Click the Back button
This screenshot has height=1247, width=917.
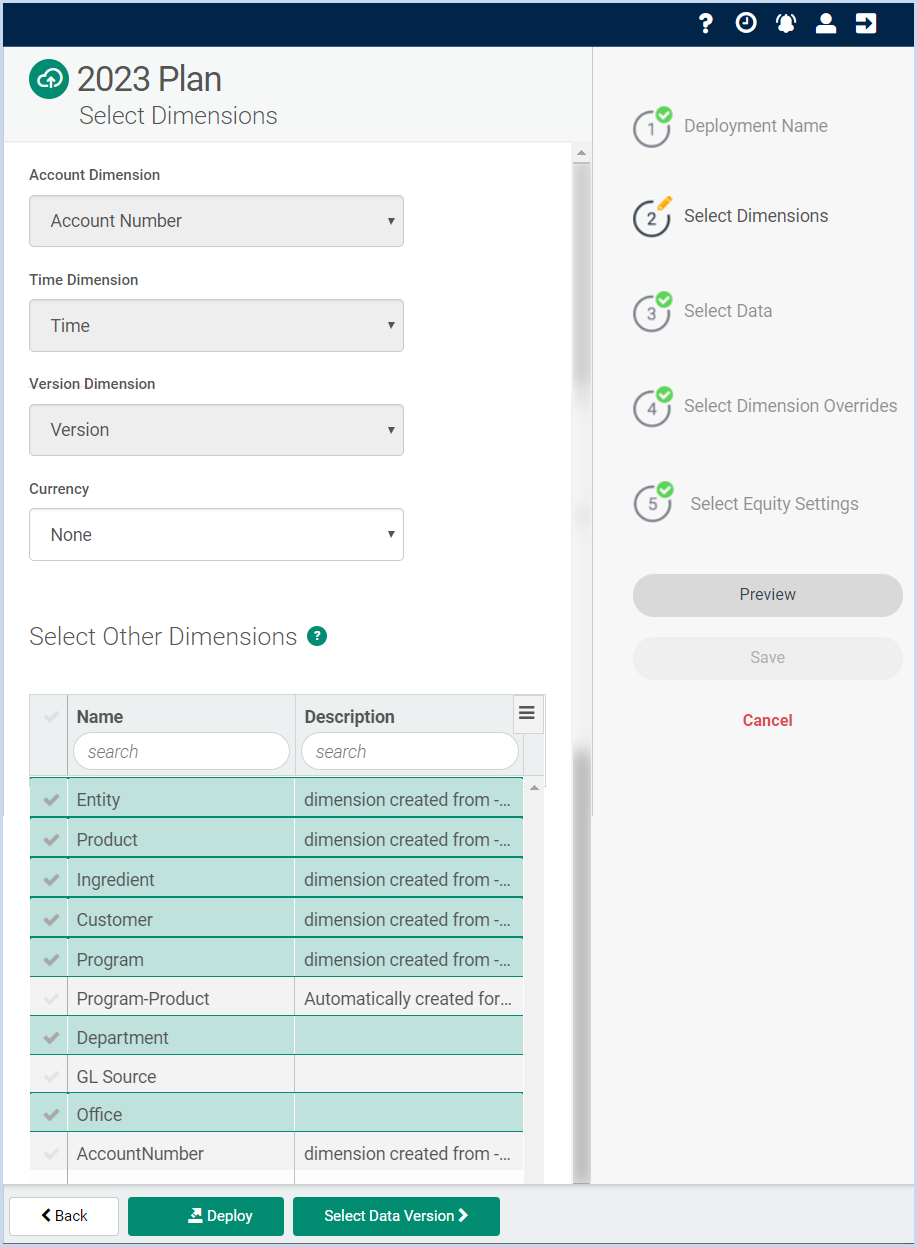tap(64, 1216)
